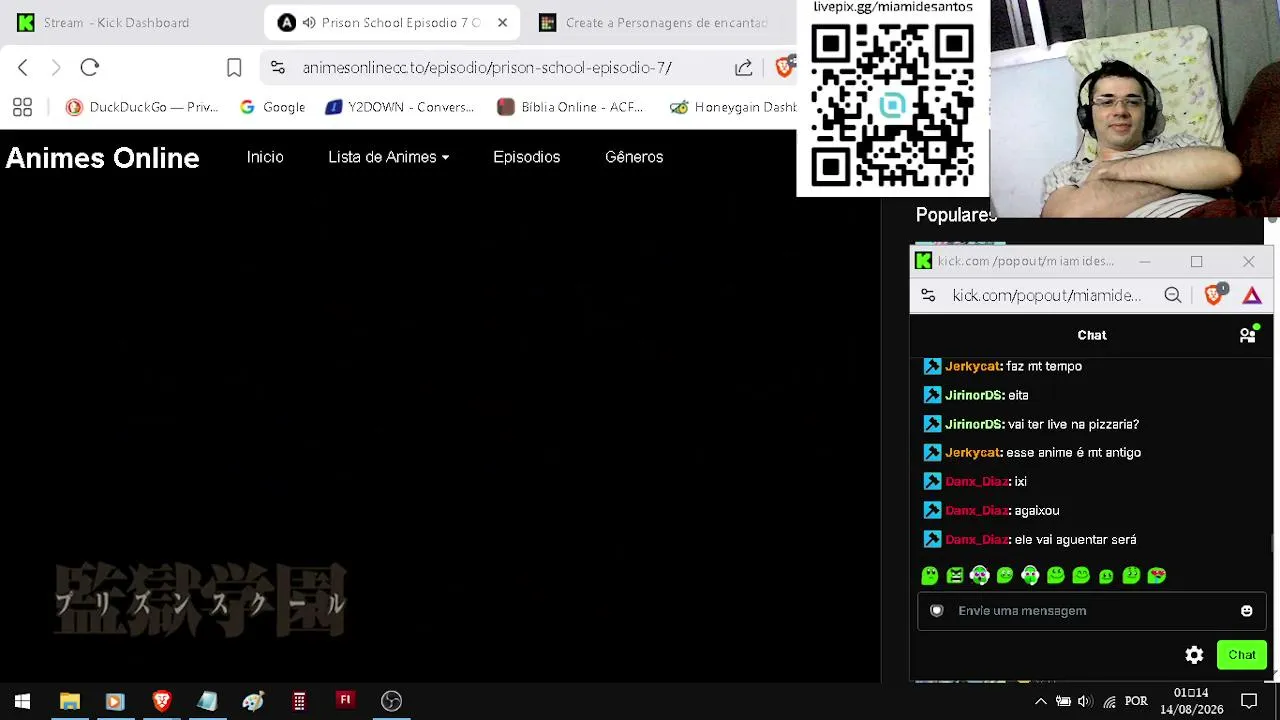
Task: Insert the first green Kick emote
Action: (930, 575)
